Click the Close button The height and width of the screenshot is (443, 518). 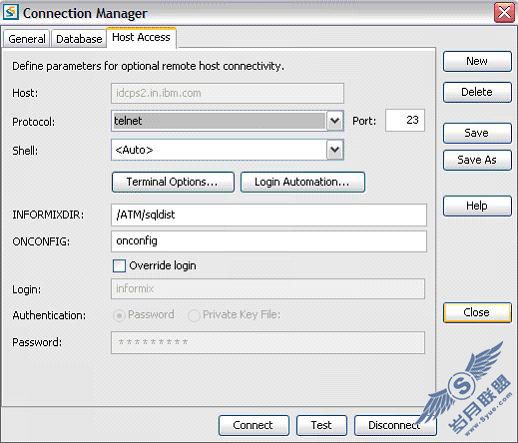pos(477,313)
